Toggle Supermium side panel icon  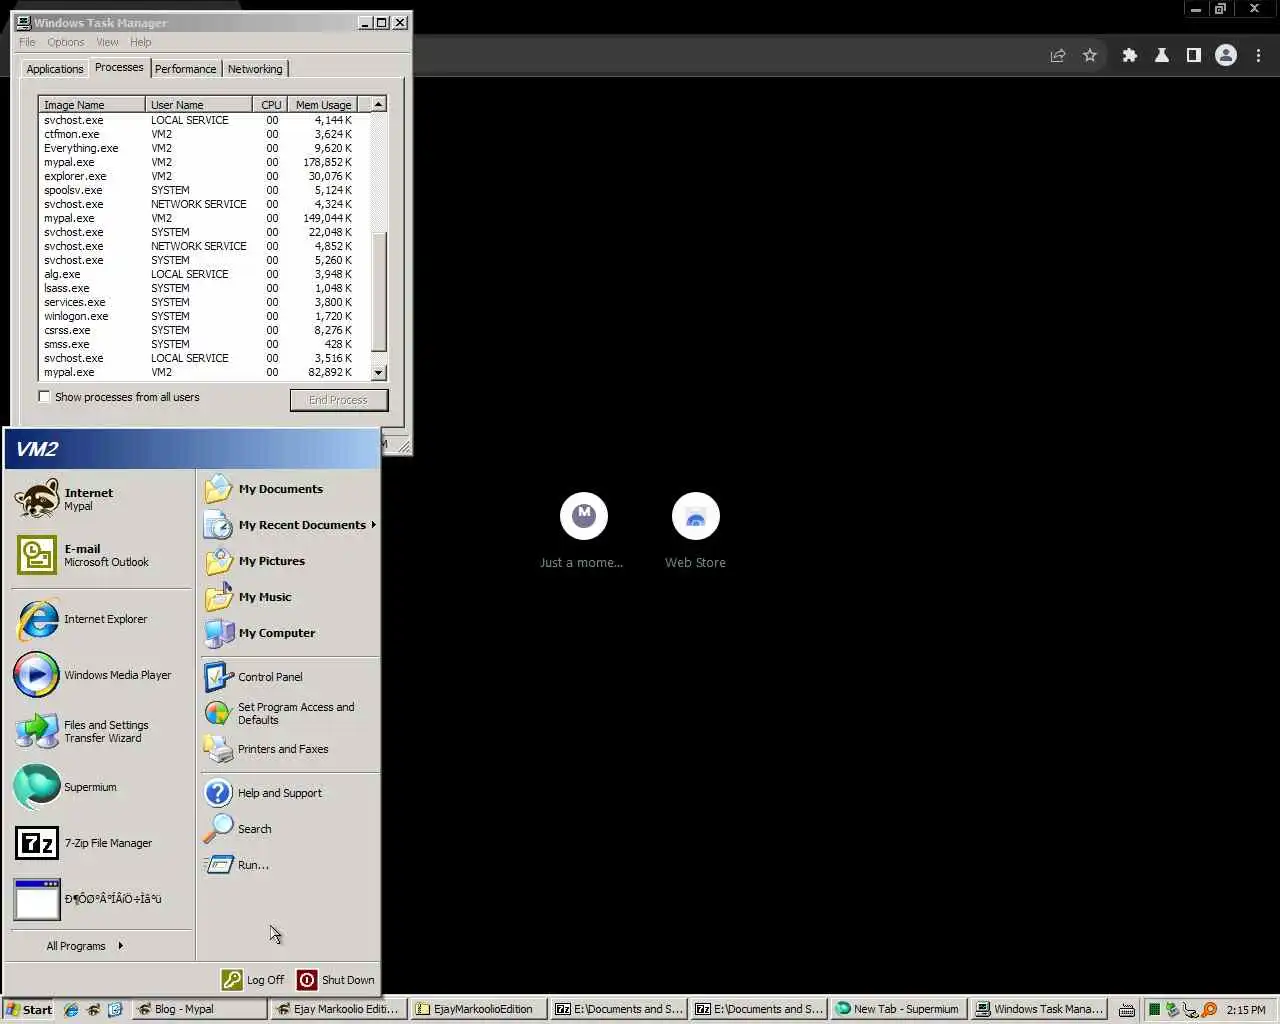click(x=1194, y=56)
